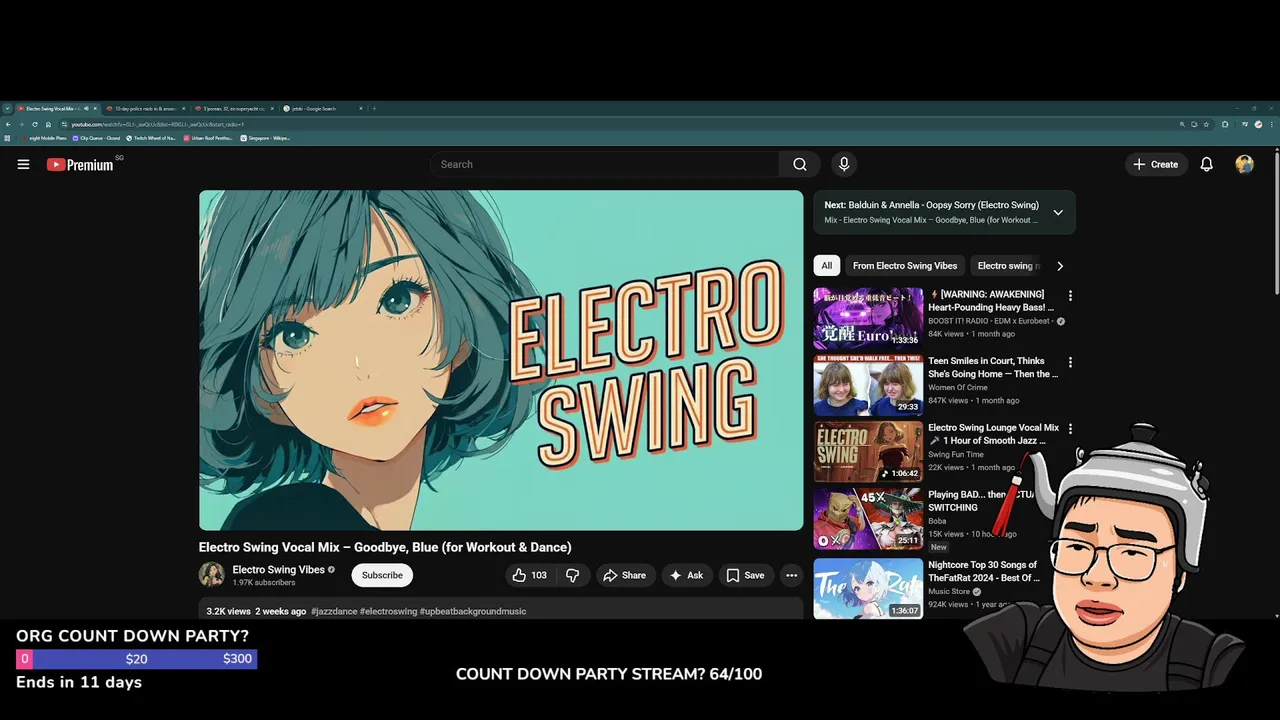Click the Women Of Crime channel name
The image size is (1280, 720).
click(958, 387)
